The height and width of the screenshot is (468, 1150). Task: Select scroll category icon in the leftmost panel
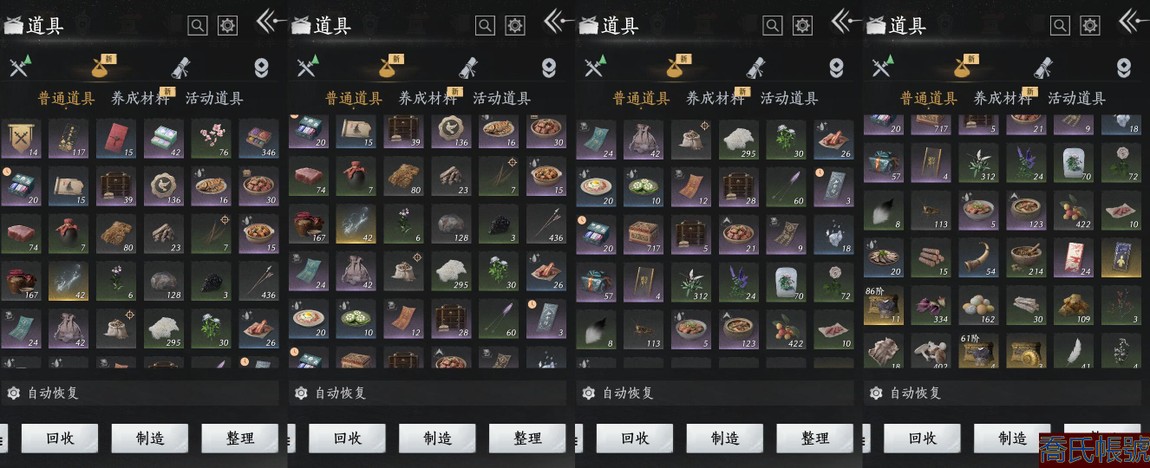coord(182,67)
